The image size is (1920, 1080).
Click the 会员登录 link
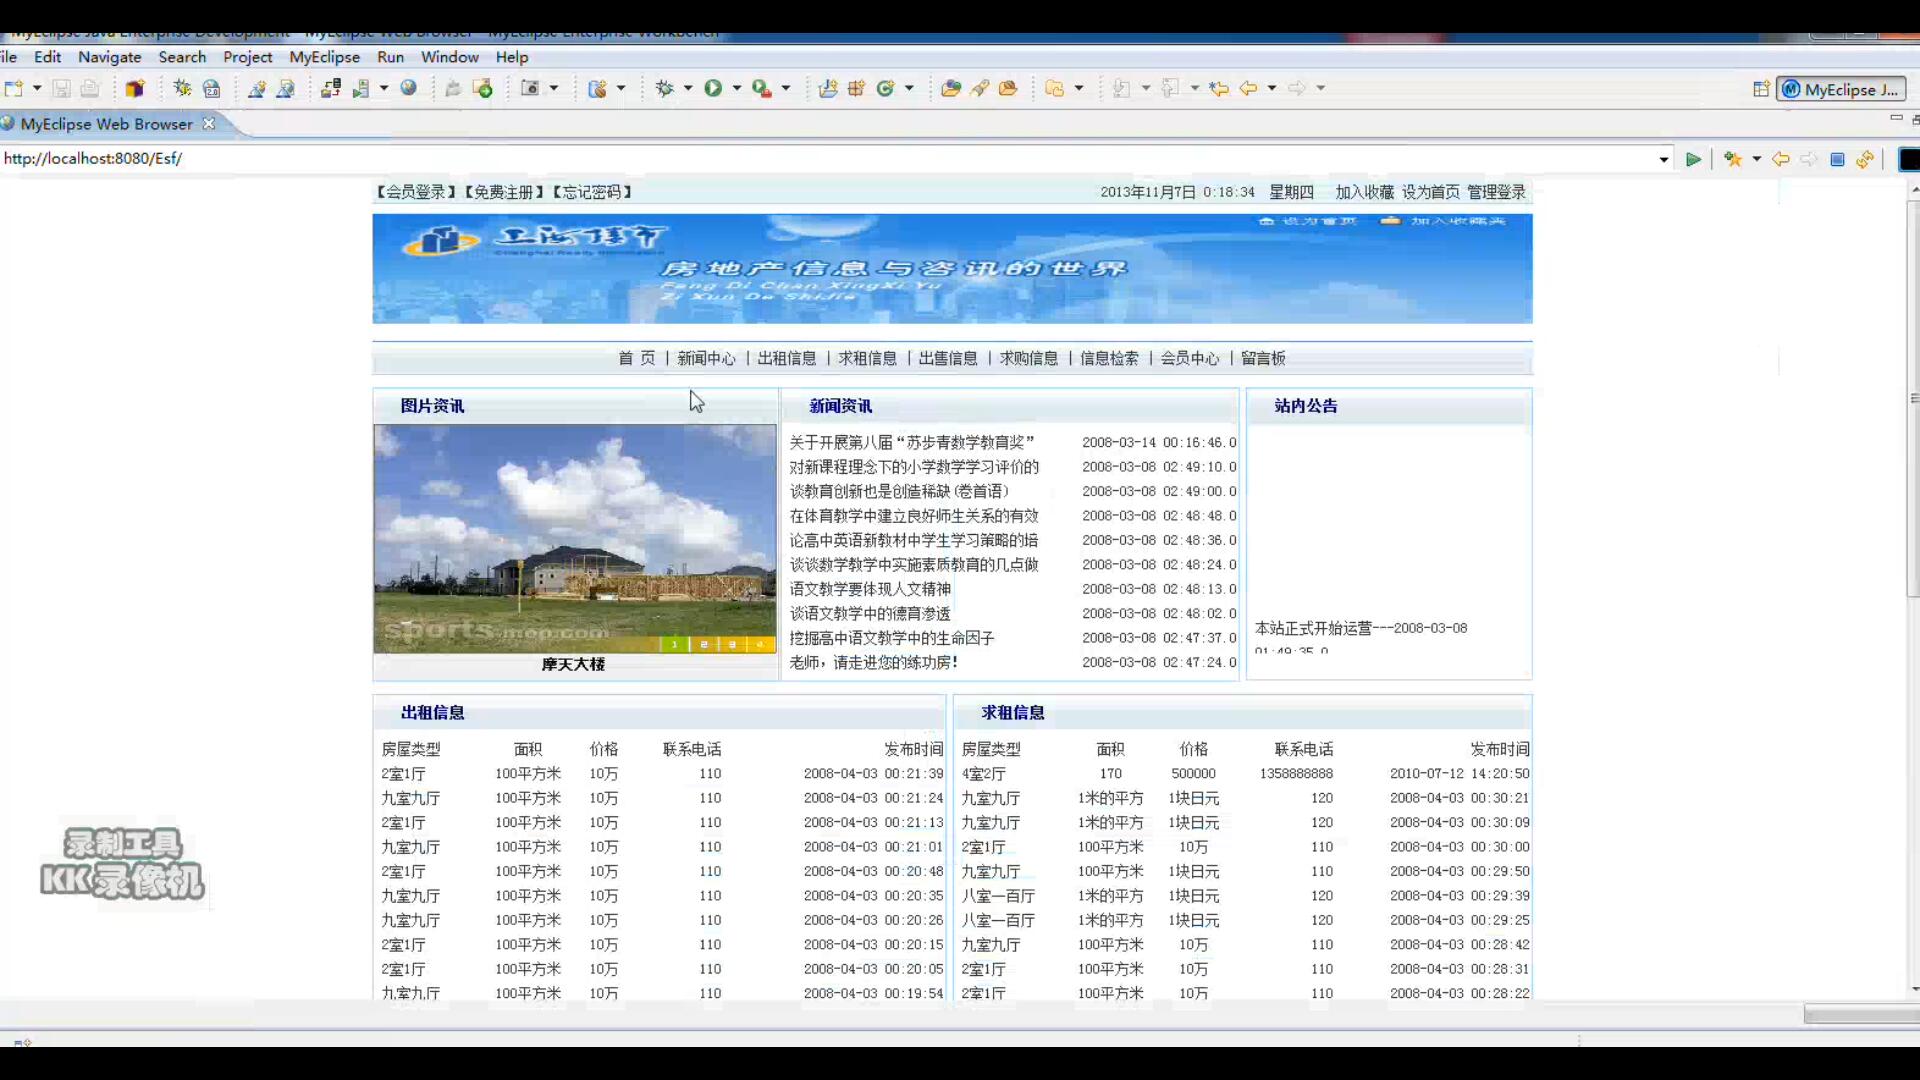coord(417,192)
